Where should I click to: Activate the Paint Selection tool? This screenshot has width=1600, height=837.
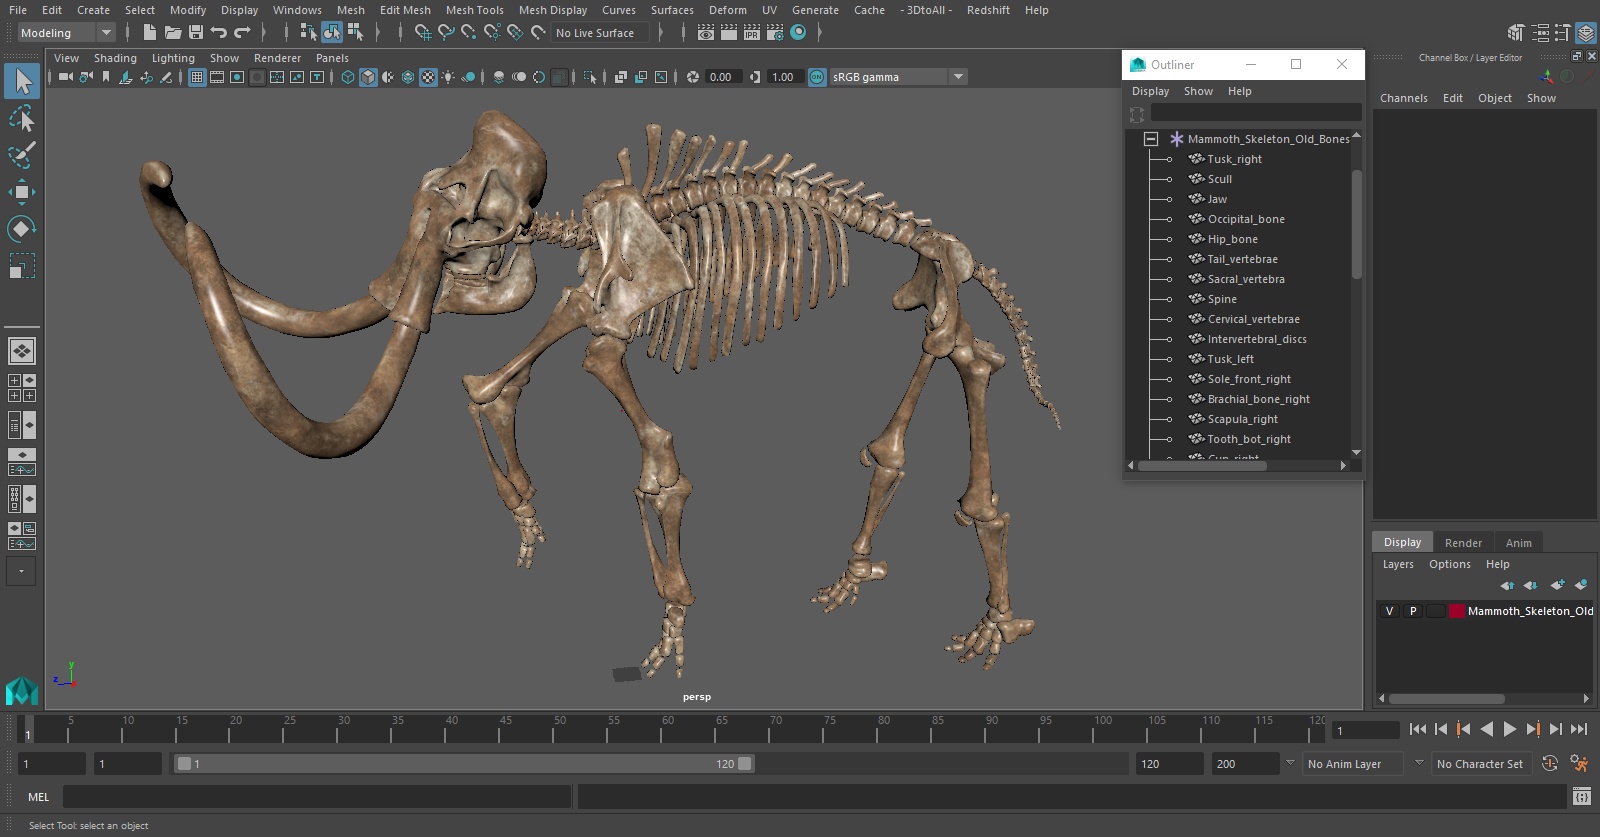pyautogui.click(x=22, y=156)
